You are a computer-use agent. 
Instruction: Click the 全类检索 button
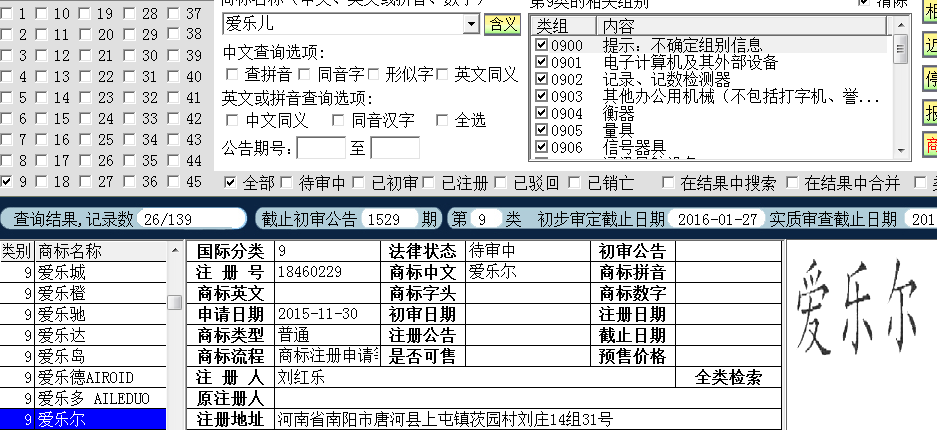[728, 377]
